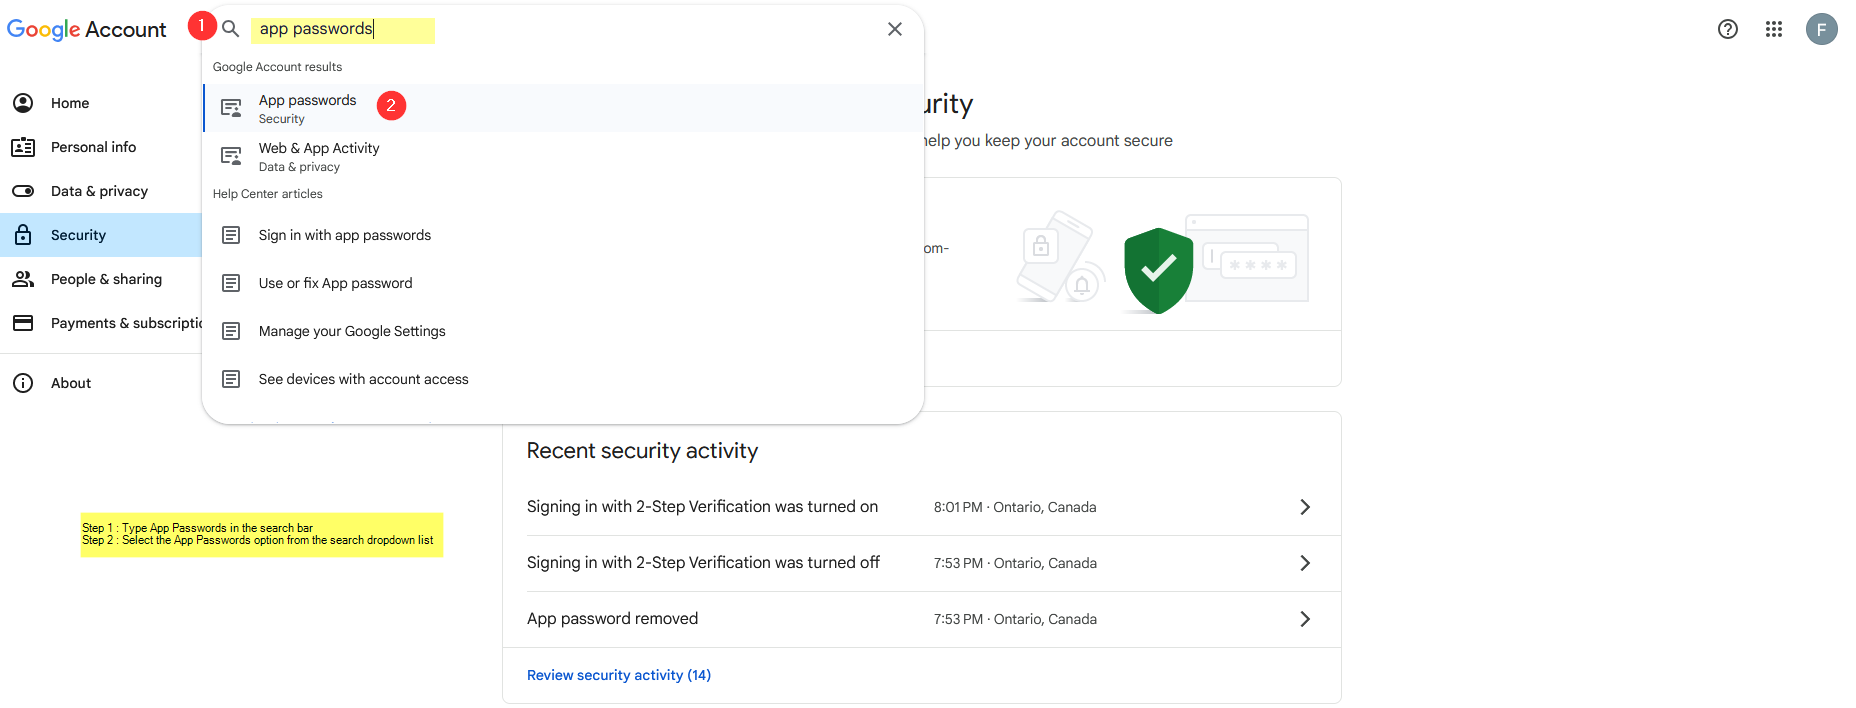
Task: Open the account avatar F
Action: [1822, 29]
